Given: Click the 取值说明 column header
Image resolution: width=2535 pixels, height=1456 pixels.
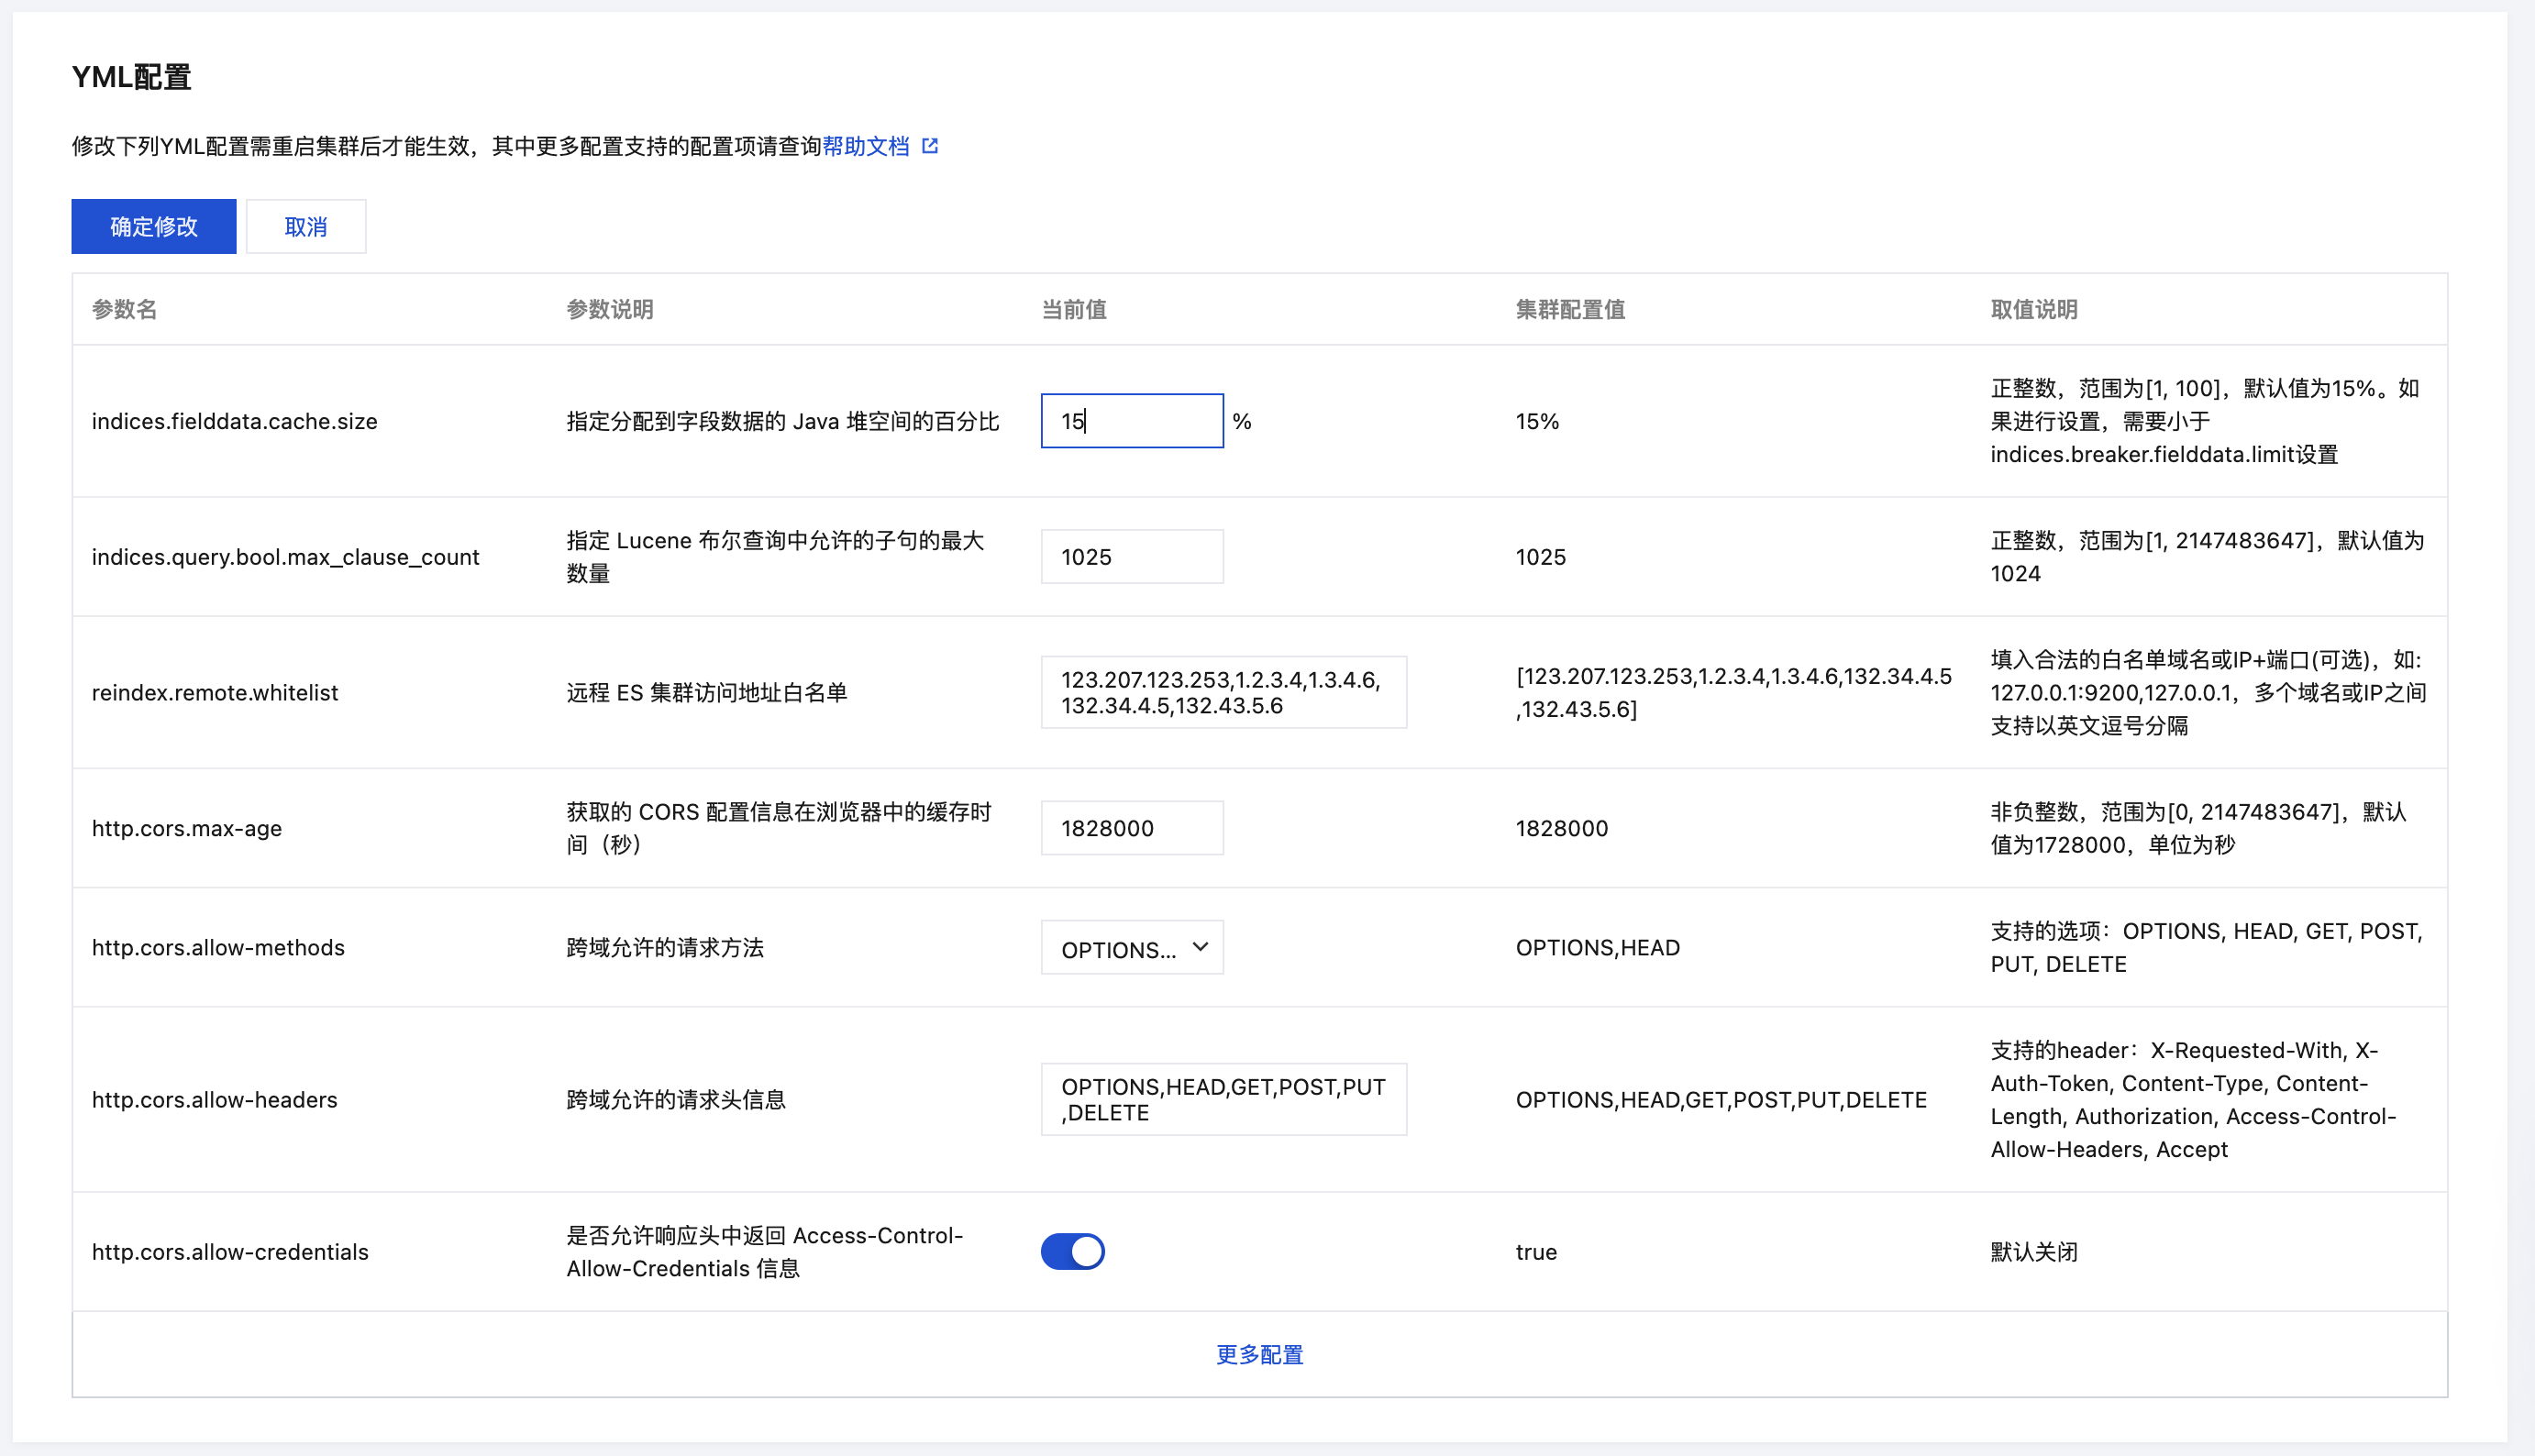Looking at the screenshot, I should click(2033, 309).
